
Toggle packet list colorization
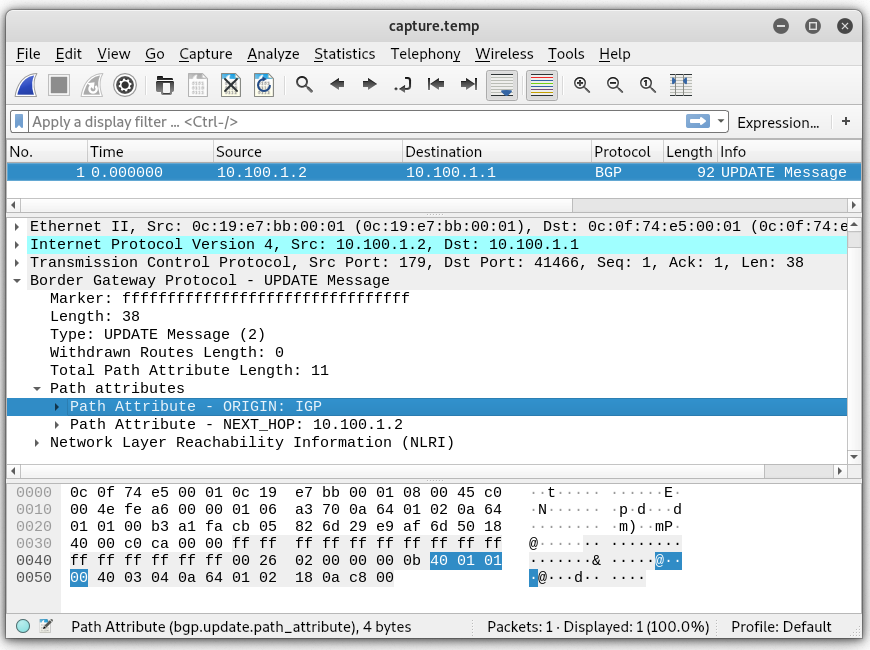click(541, 85)
